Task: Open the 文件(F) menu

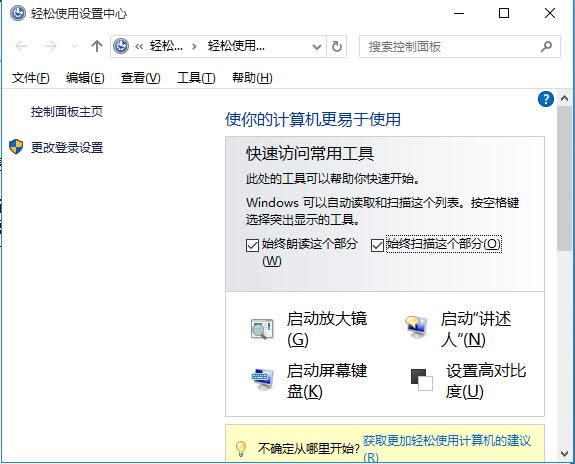Action: pos(30,78)
